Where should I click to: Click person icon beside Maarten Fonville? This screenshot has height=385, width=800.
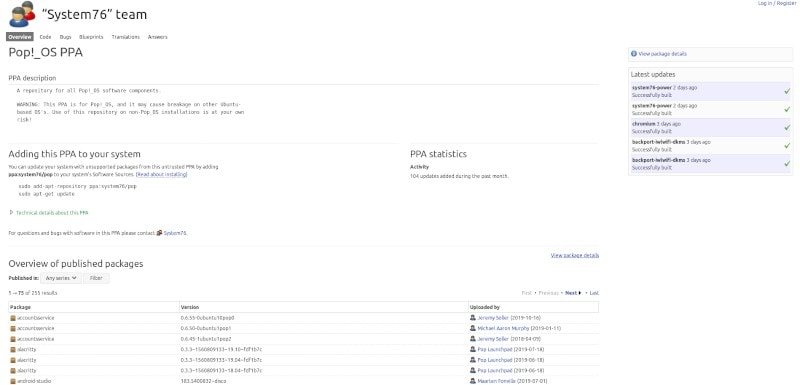pyautogui.click(x=473, y=381)
